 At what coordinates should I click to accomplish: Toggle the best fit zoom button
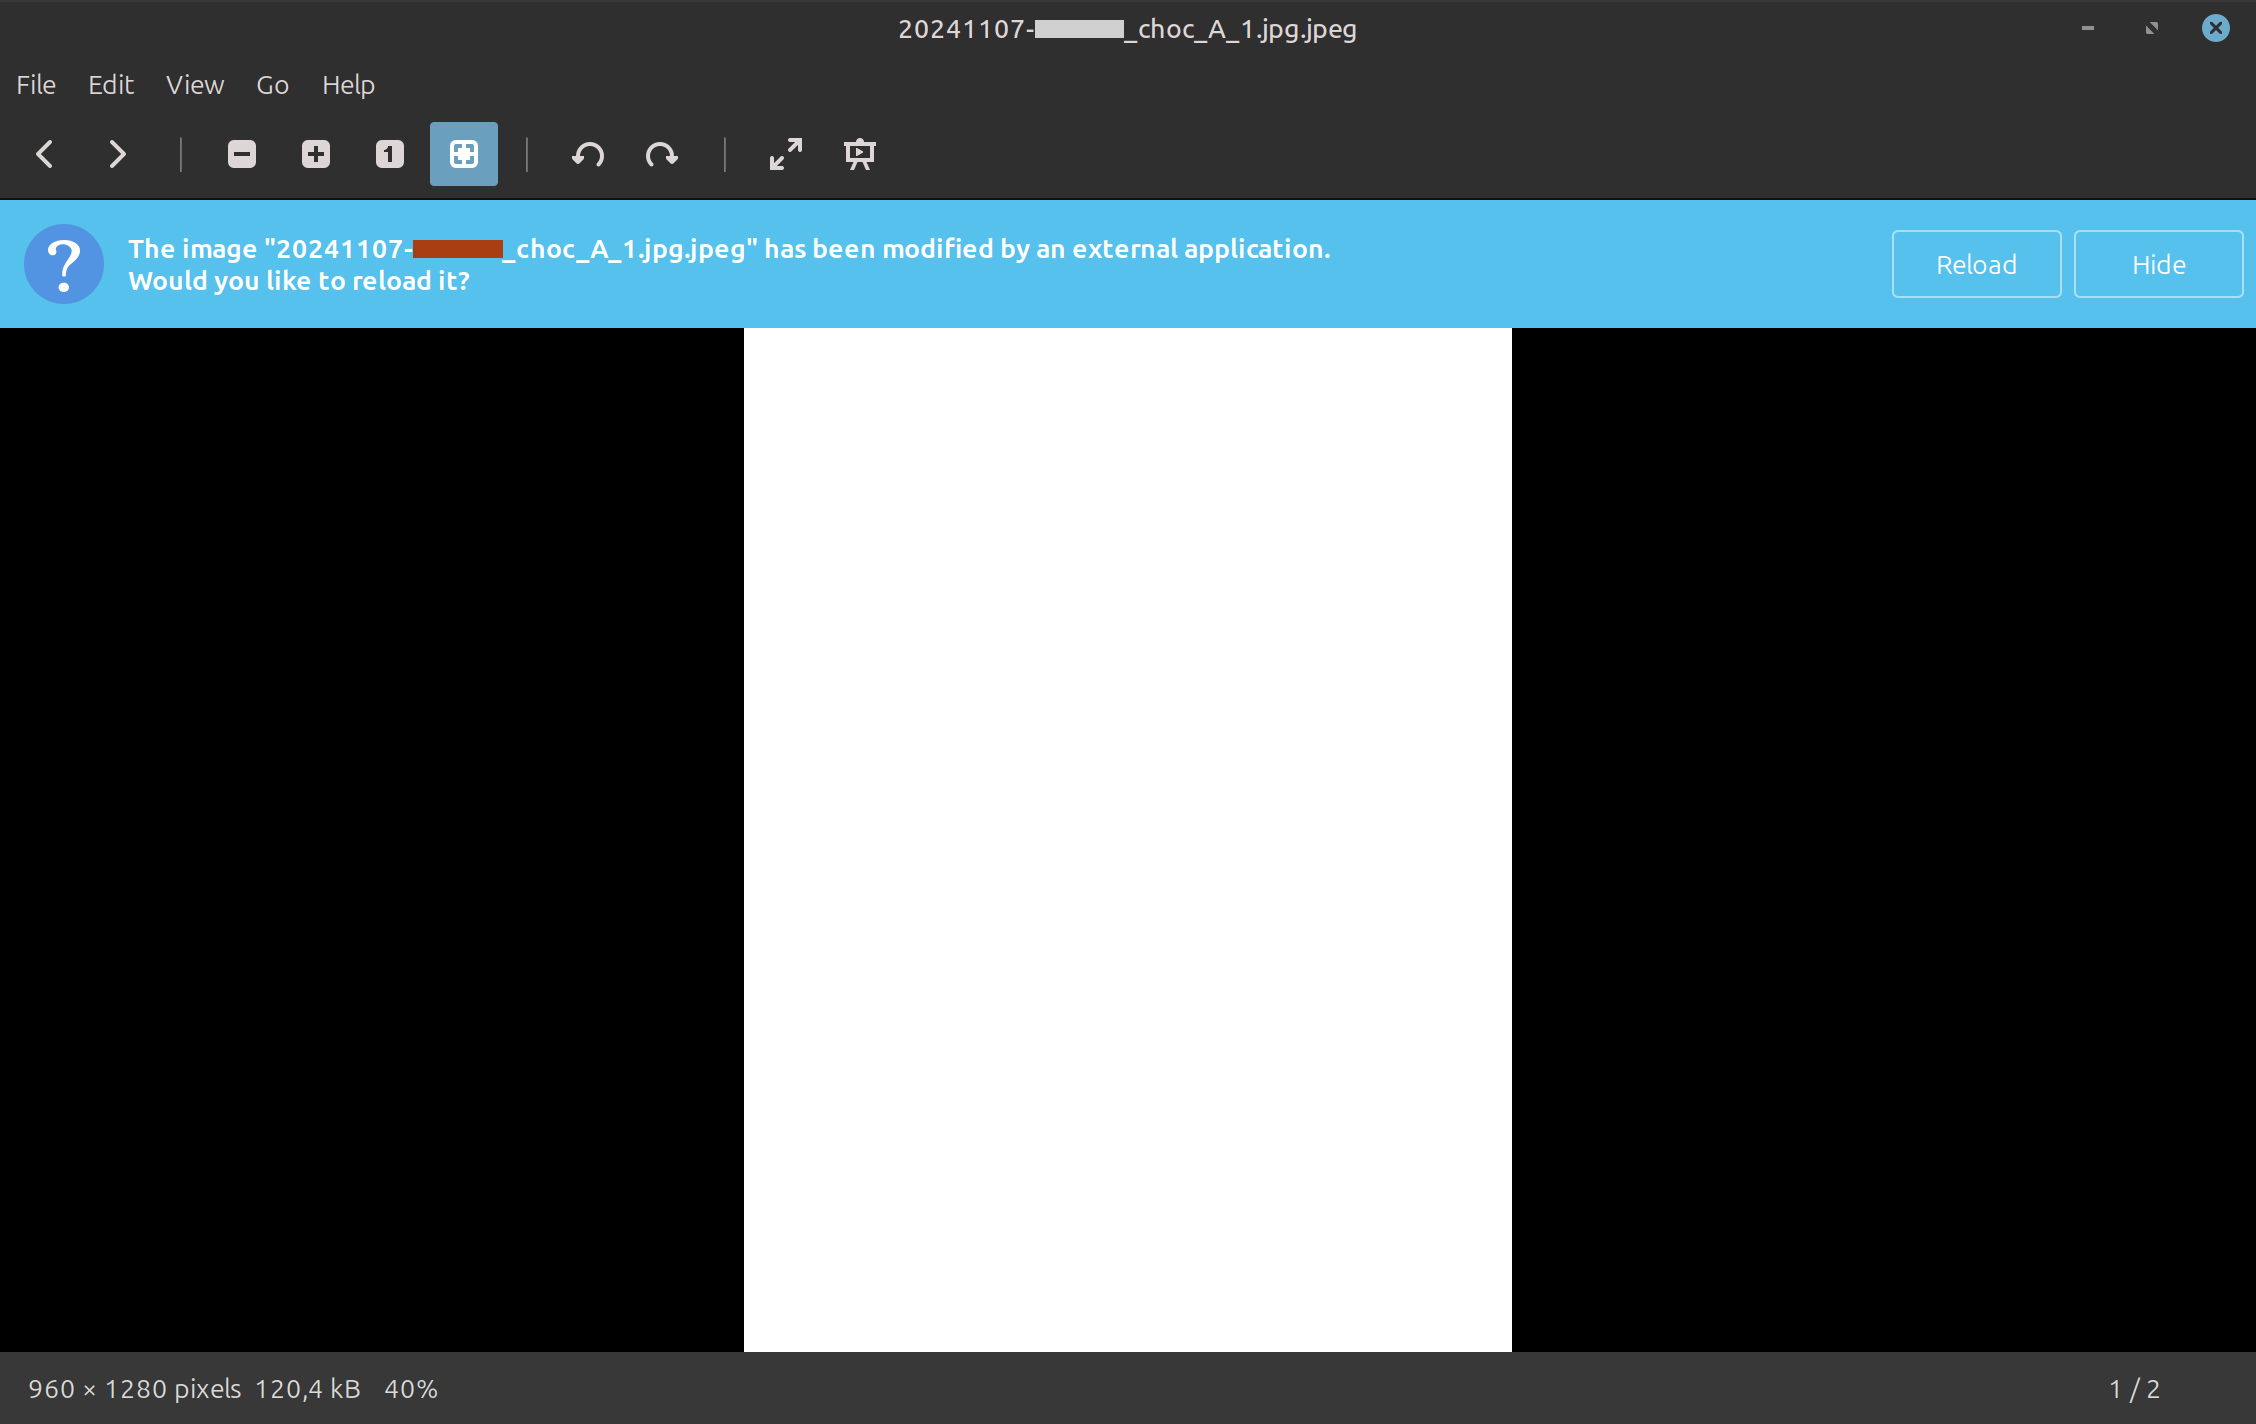click(x=464, y=154)
